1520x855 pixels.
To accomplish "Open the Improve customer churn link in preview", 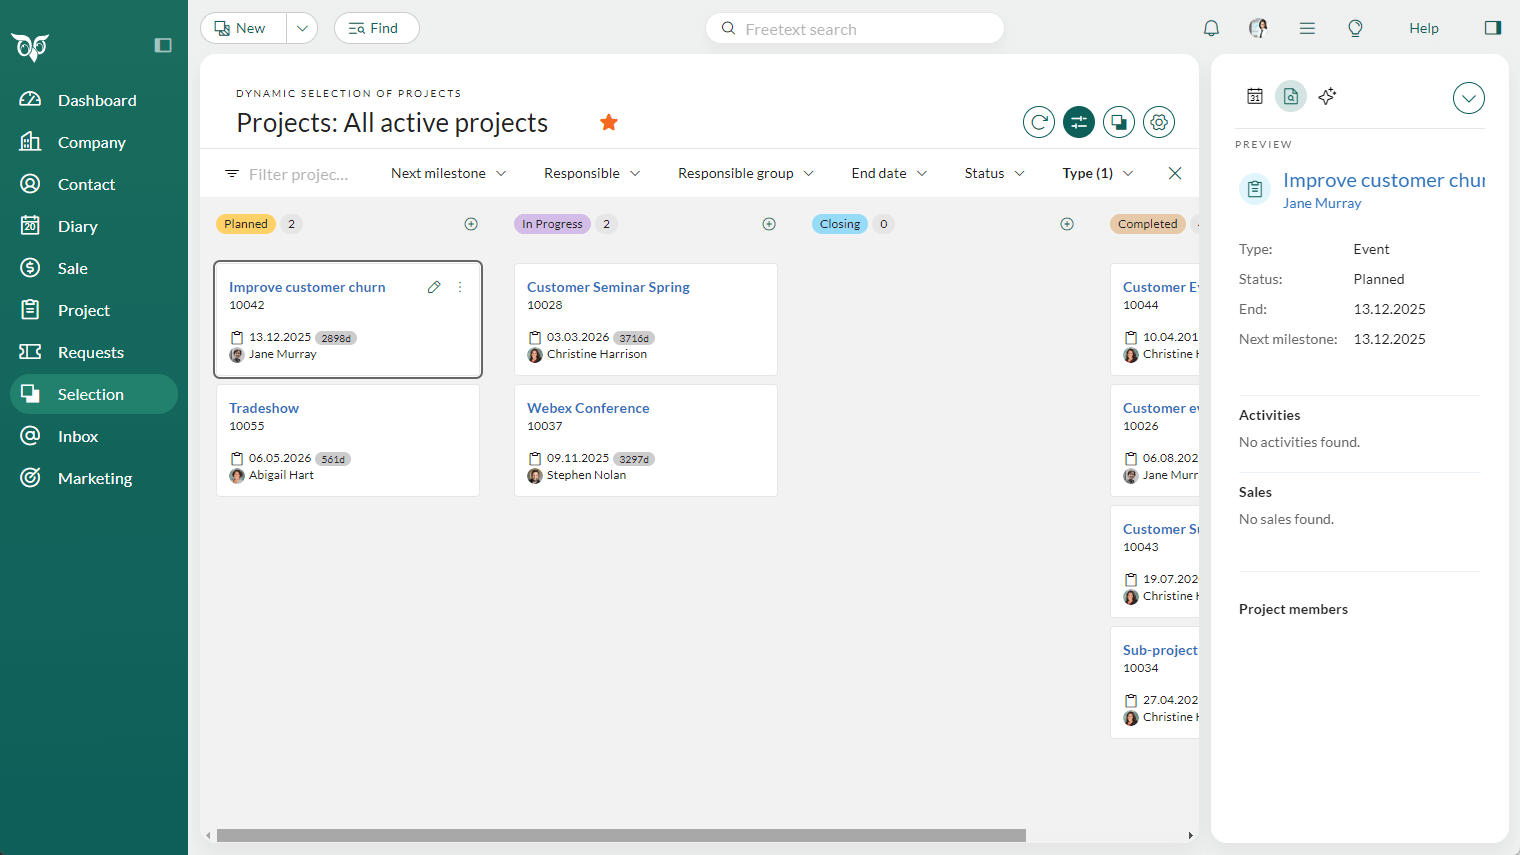I will pyautogui.click(x=1380, y=180).
